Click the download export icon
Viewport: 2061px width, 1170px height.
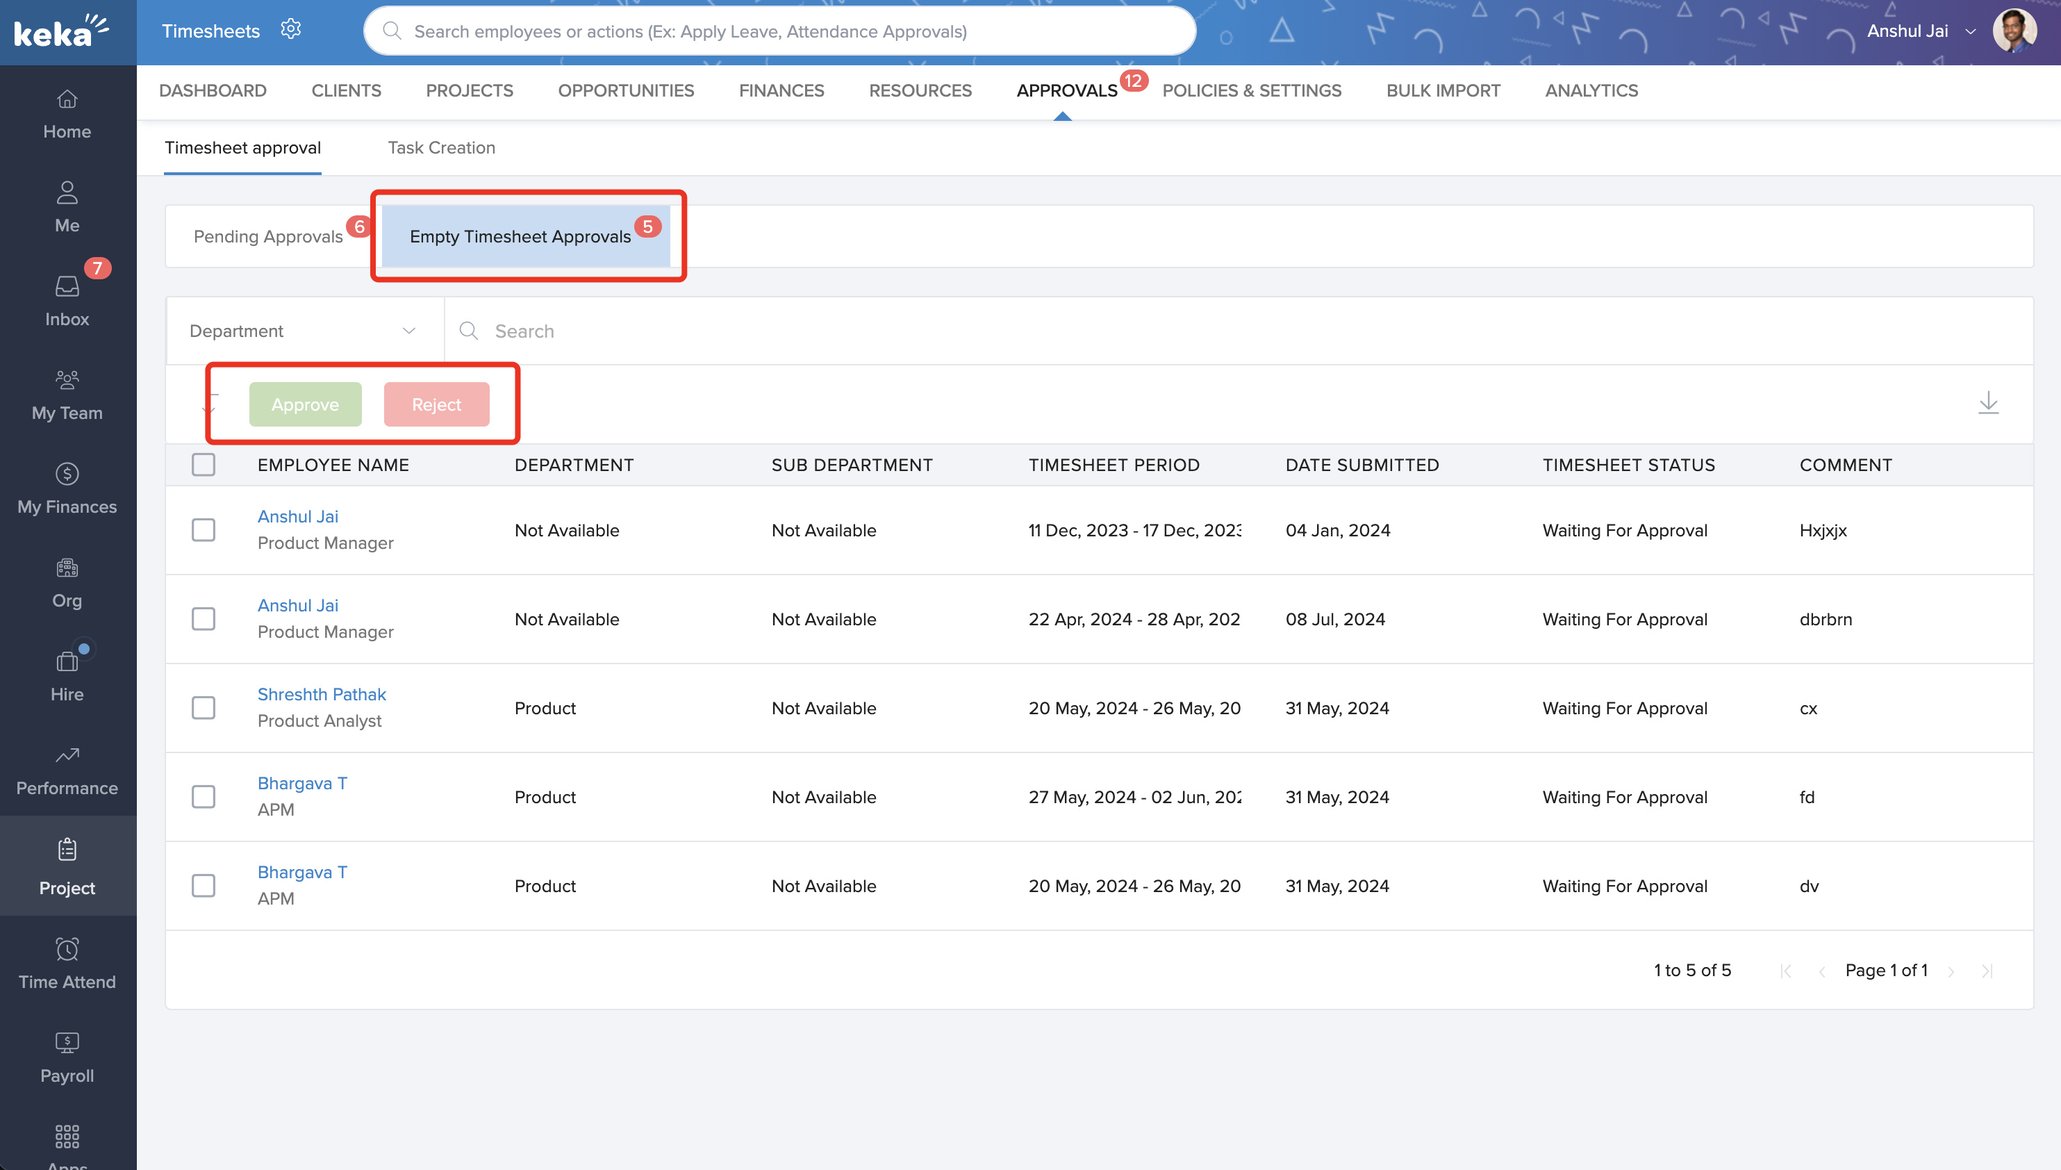tap(1989, 402)
